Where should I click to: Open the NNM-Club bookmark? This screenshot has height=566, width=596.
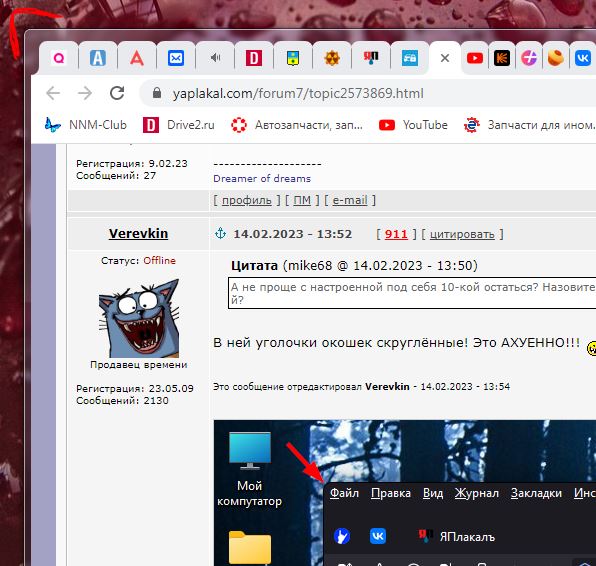click(x=86, y=125)
